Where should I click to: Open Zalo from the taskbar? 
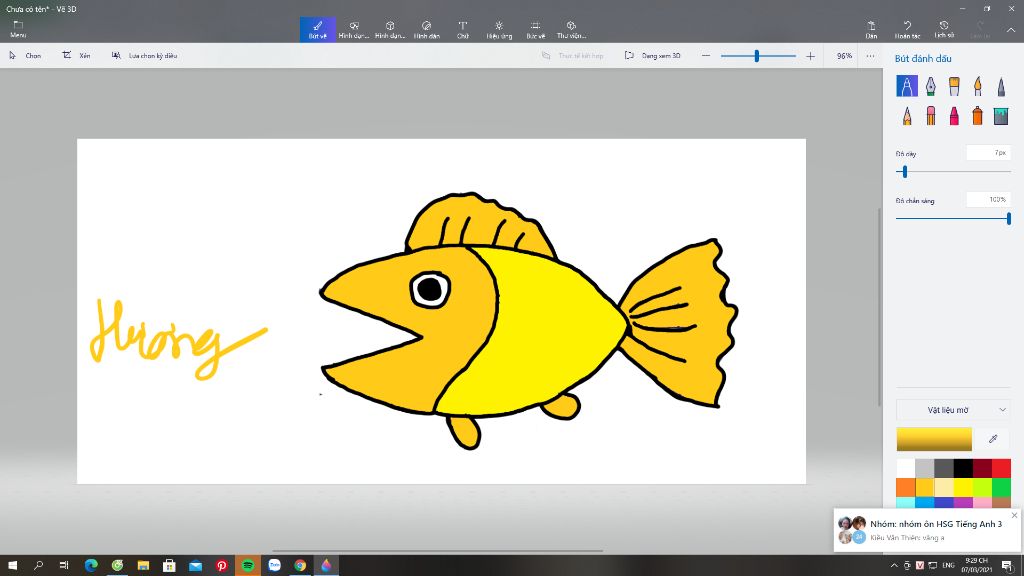(x=274, y=566)
